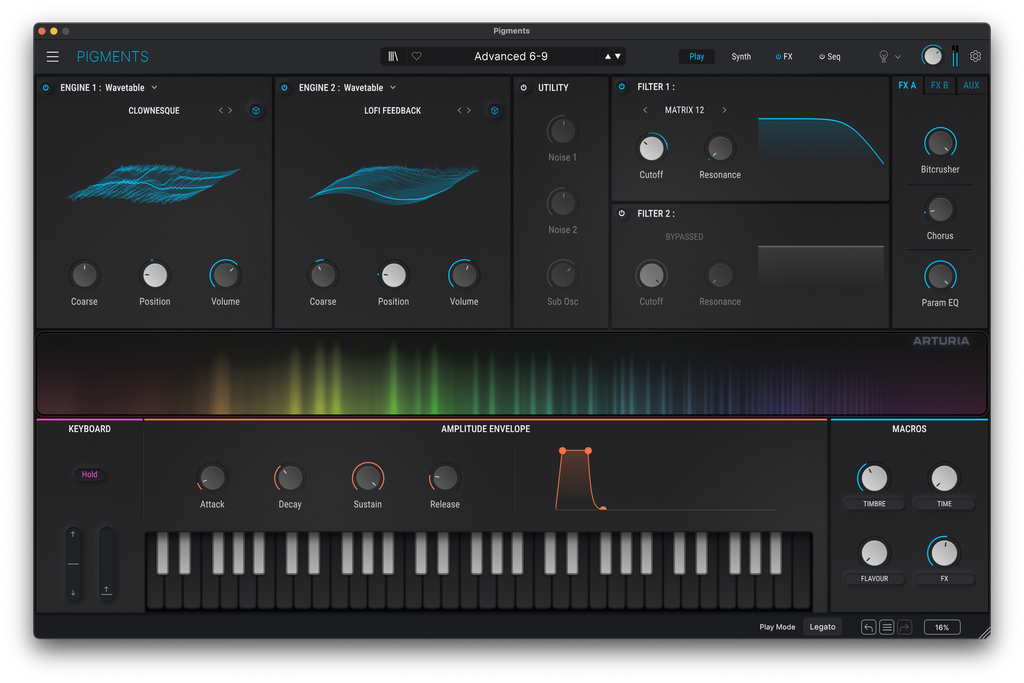Click Engine 2 Position knob
The width and height of the screenshot is (1024, 683).
tap(393, 275)
